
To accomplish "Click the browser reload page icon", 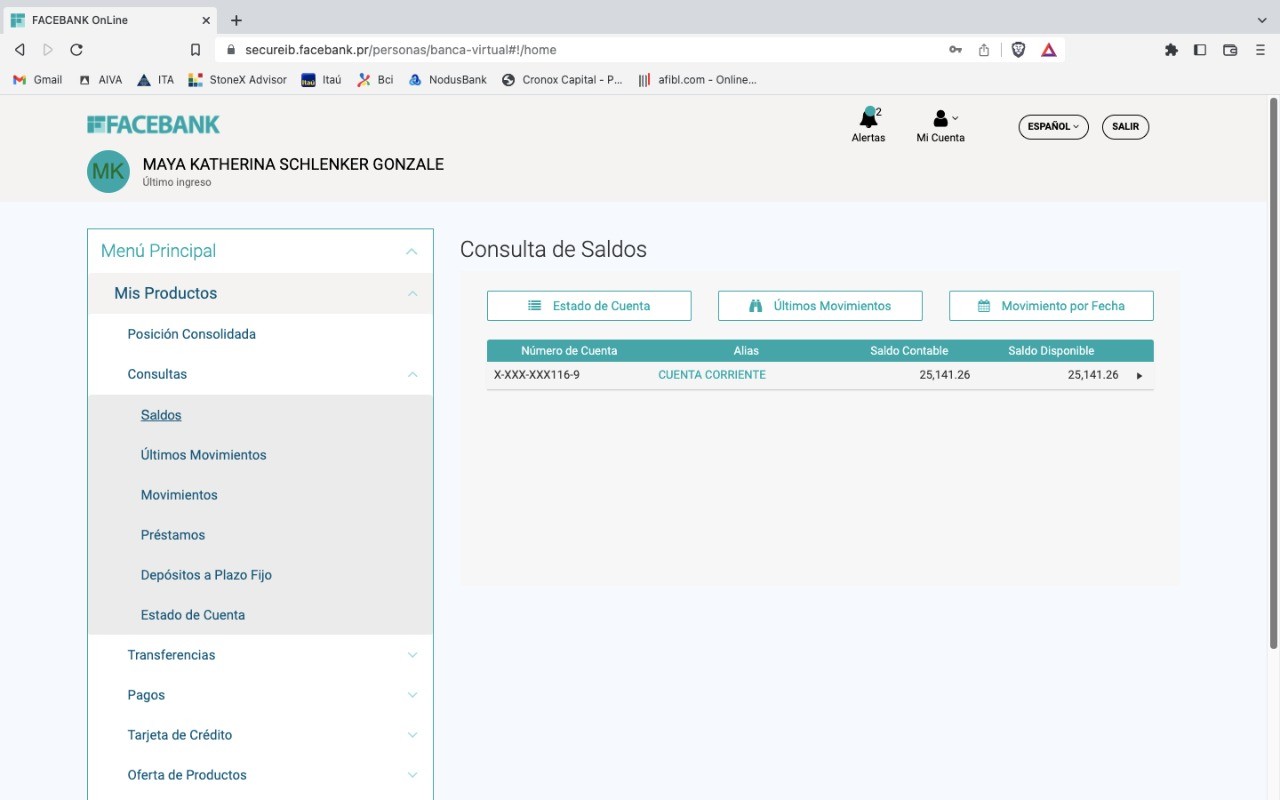I will point(76,50).
